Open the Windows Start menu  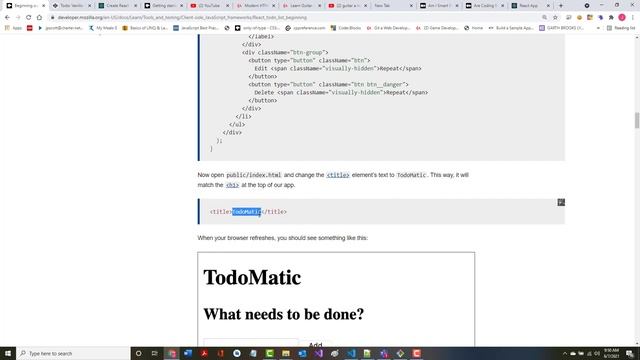click(x=8, y=353)
